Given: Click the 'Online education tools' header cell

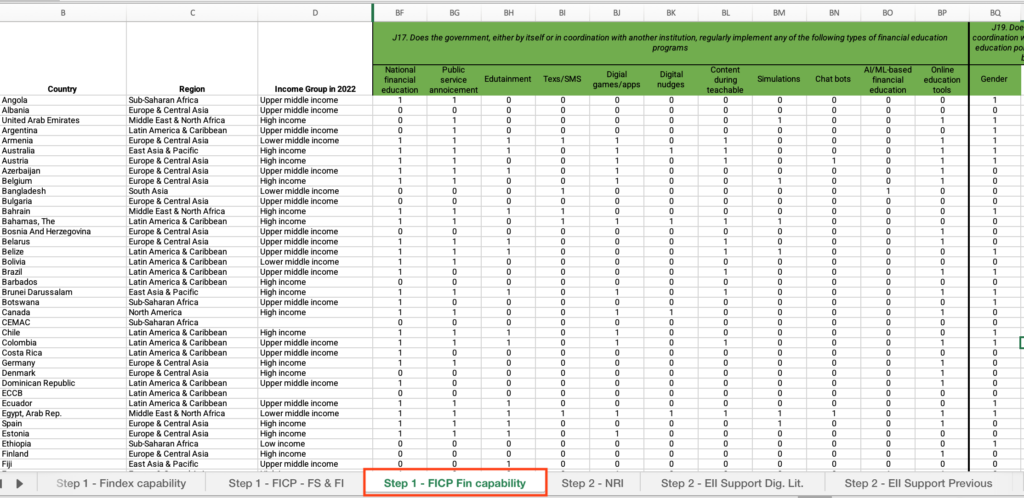Looking at the screenshot, I should [x=942, y=79].
